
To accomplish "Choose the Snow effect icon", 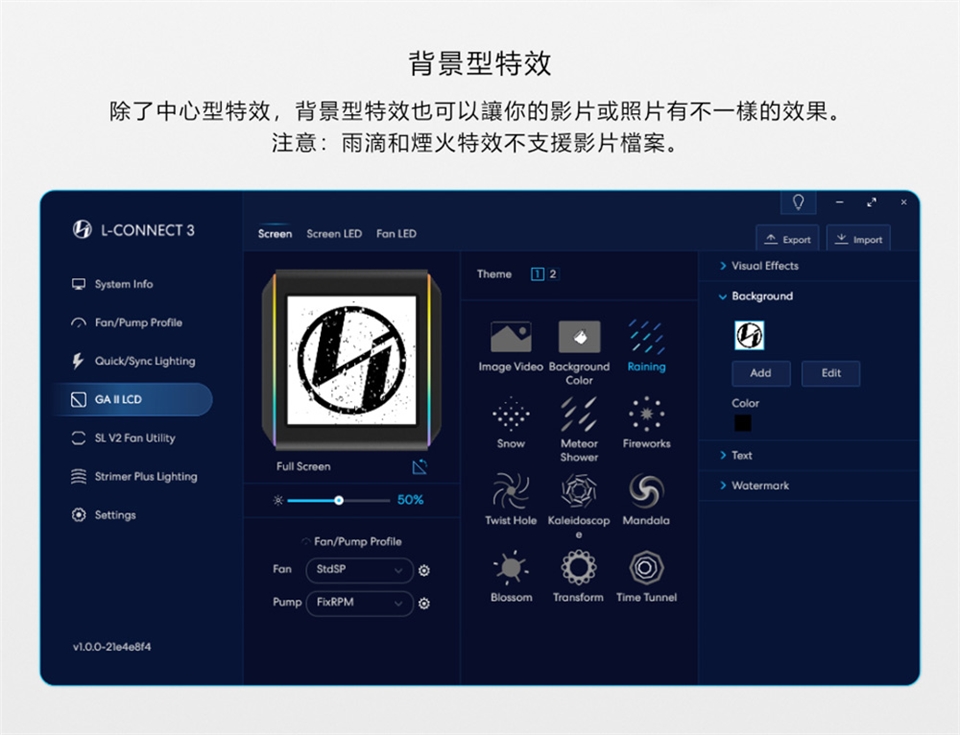I will pyautogui.click(x=511, y=414).
